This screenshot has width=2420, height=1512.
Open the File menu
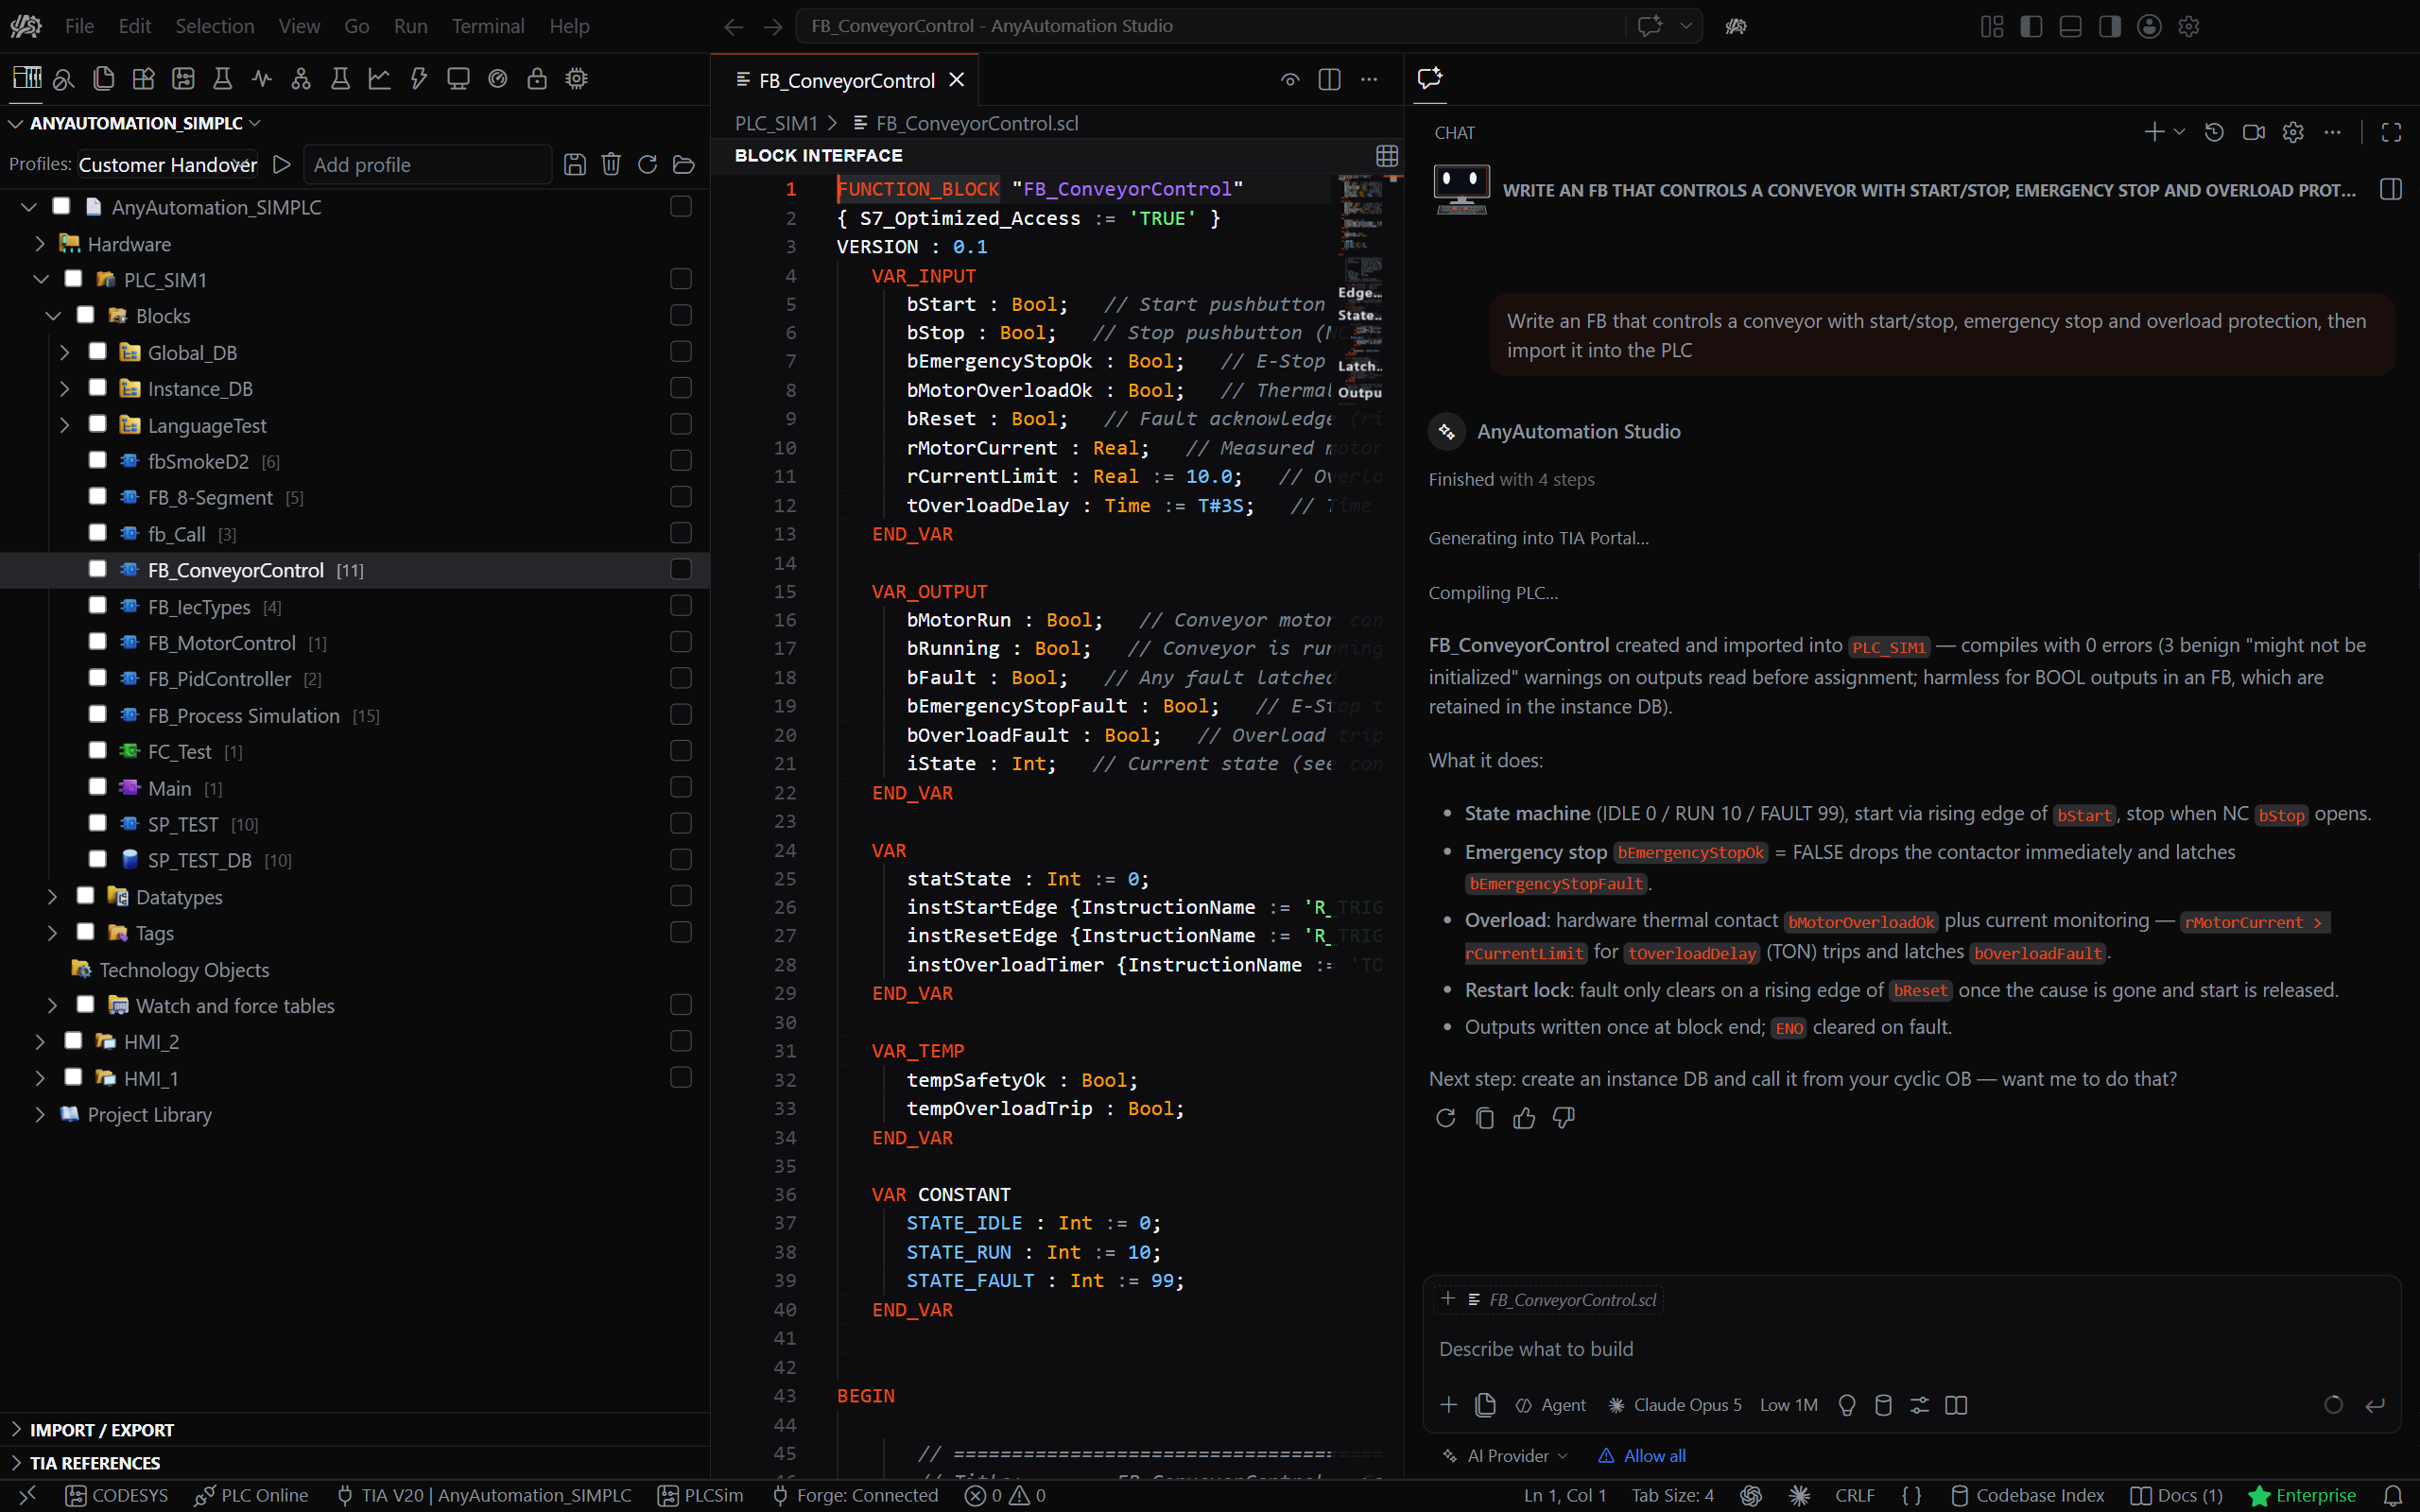(79, 26)
